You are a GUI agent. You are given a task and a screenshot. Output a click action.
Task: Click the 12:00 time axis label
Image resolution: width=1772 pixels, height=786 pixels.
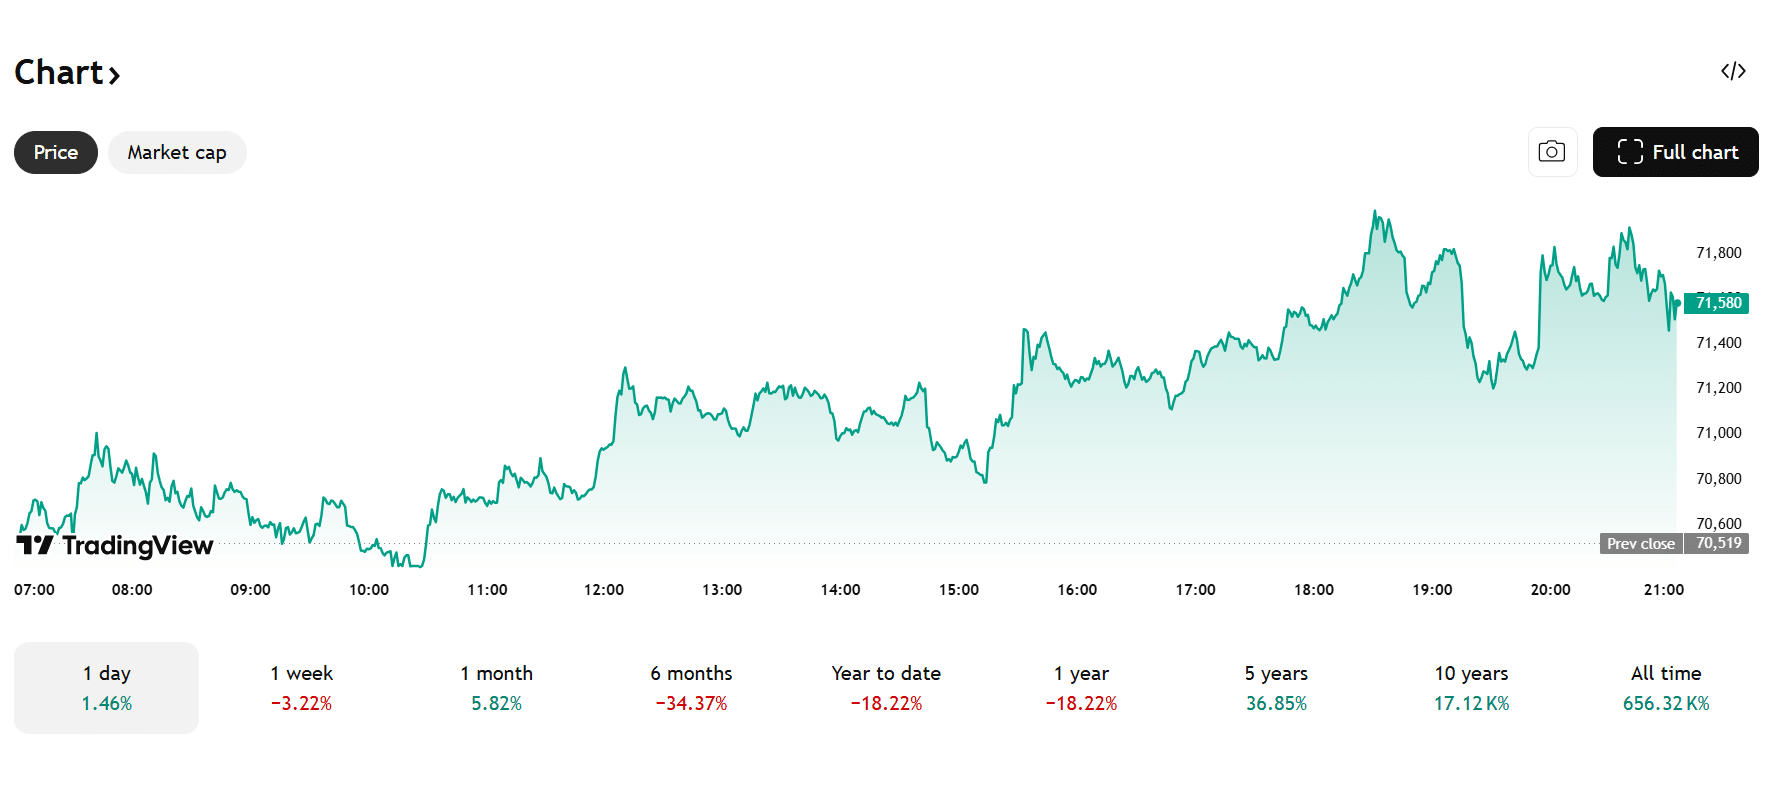[604, 590]
